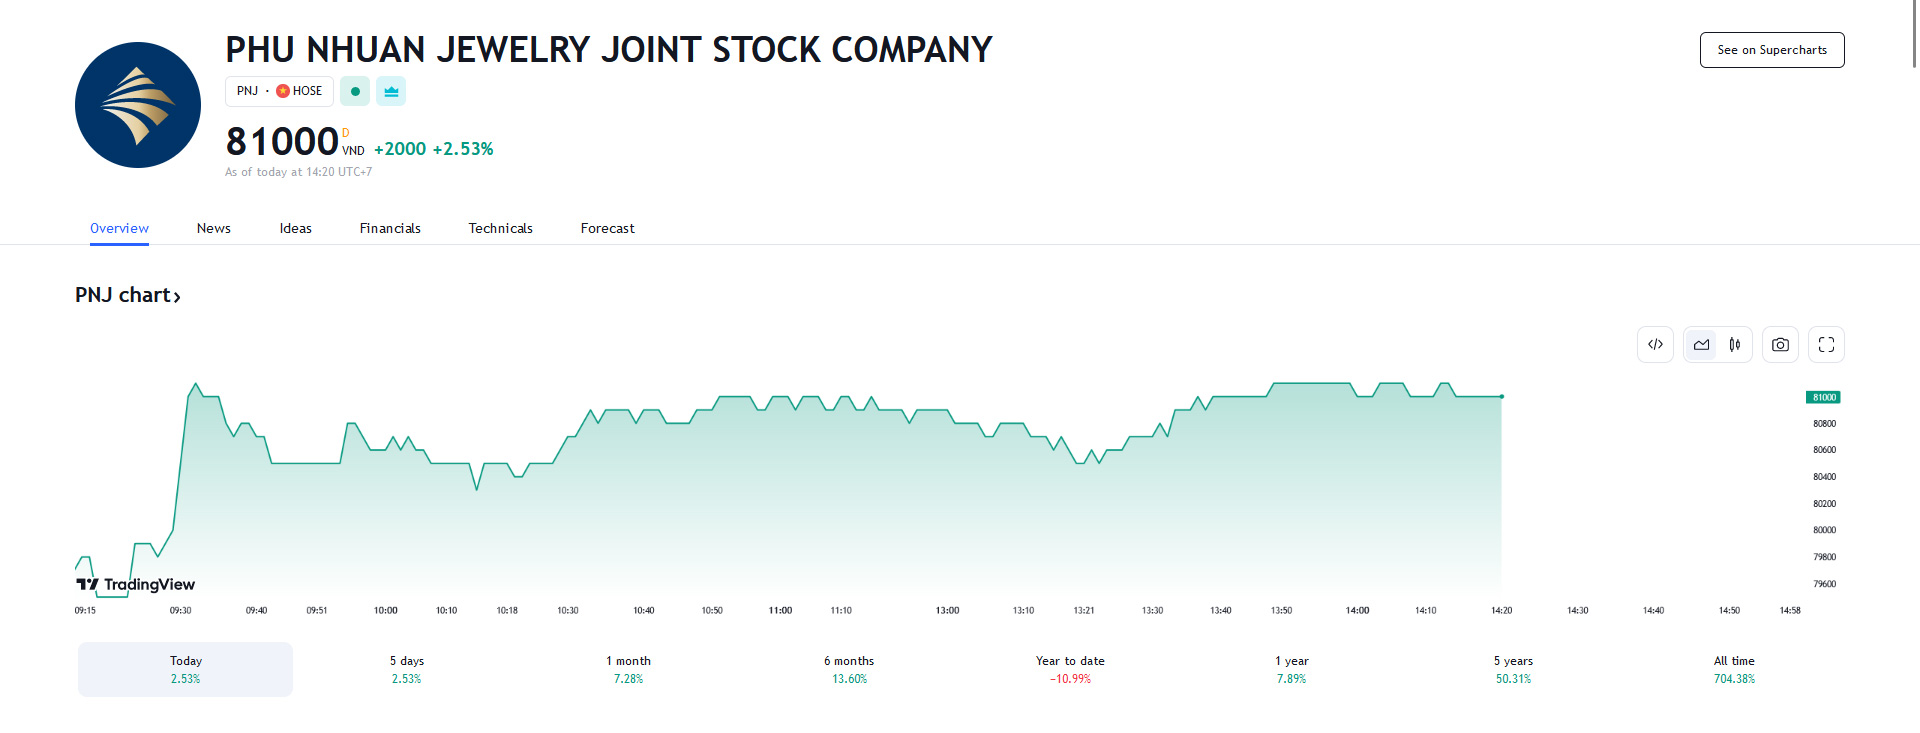
Task: Take a chart snapshot with the camera icon
Action: 1780,344
